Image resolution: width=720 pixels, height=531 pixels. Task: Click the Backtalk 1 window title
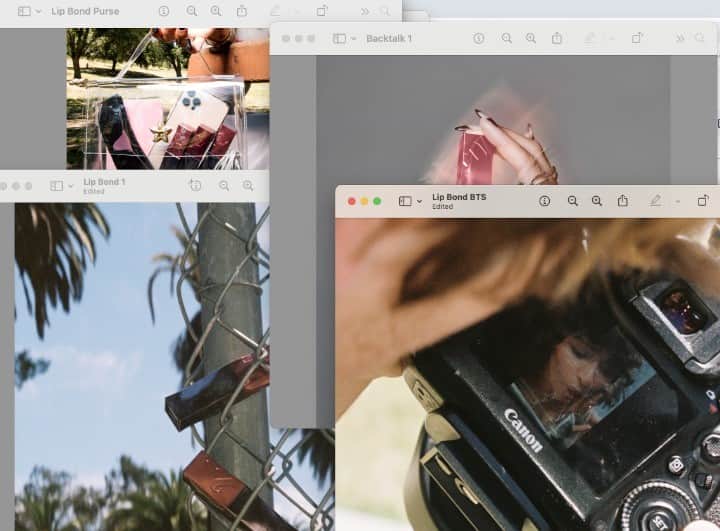389,39
